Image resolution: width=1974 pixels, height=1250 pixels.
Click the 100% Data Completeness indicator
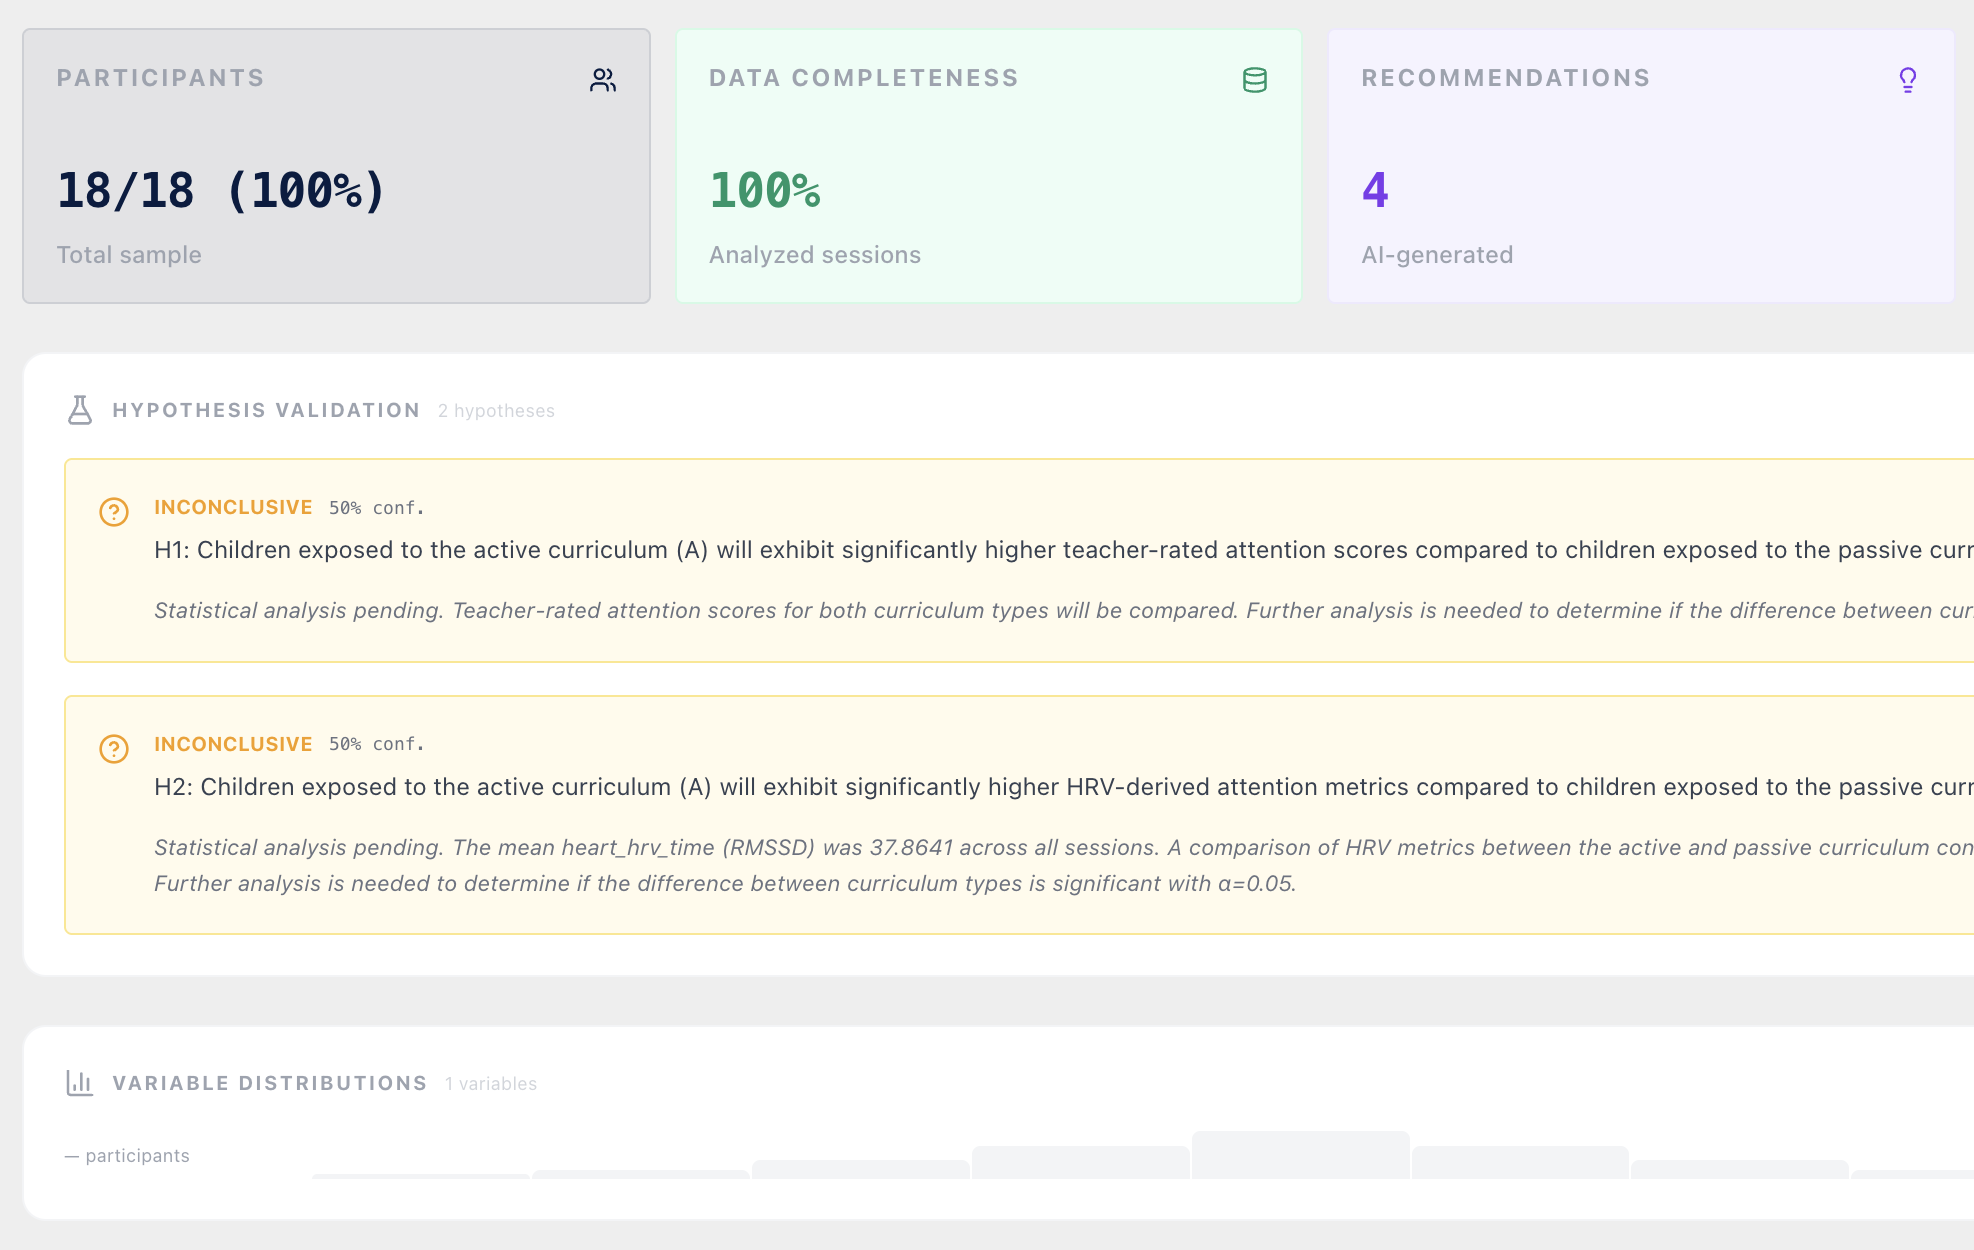pos(764,190)
